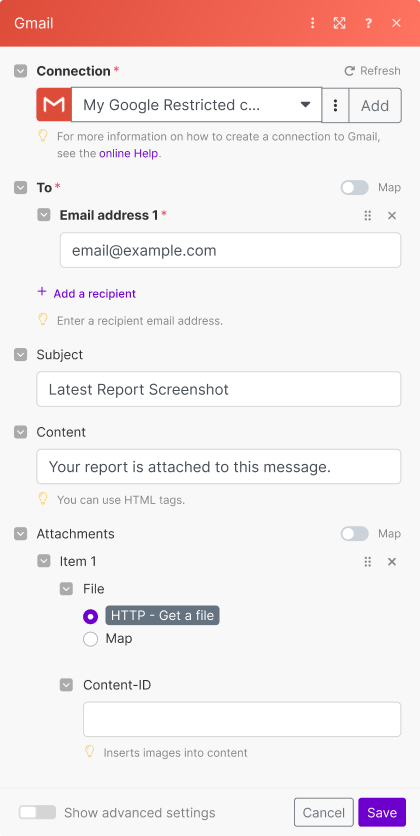Click the Content-ID input field
This screenshot has width=420, height=836.
coord(242,719)
